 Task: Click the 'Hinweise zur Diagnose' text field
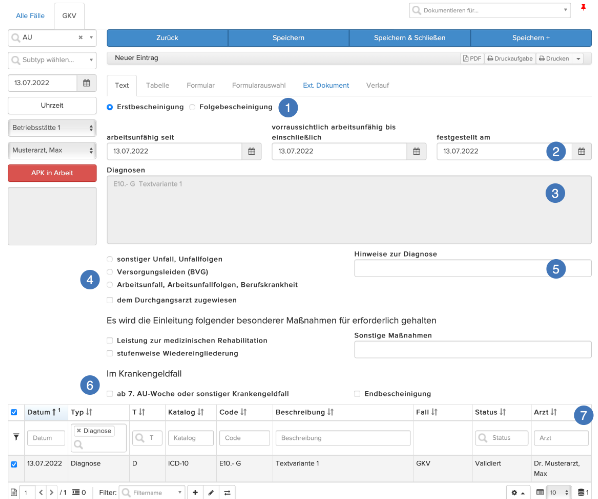(x=473, y=268)
